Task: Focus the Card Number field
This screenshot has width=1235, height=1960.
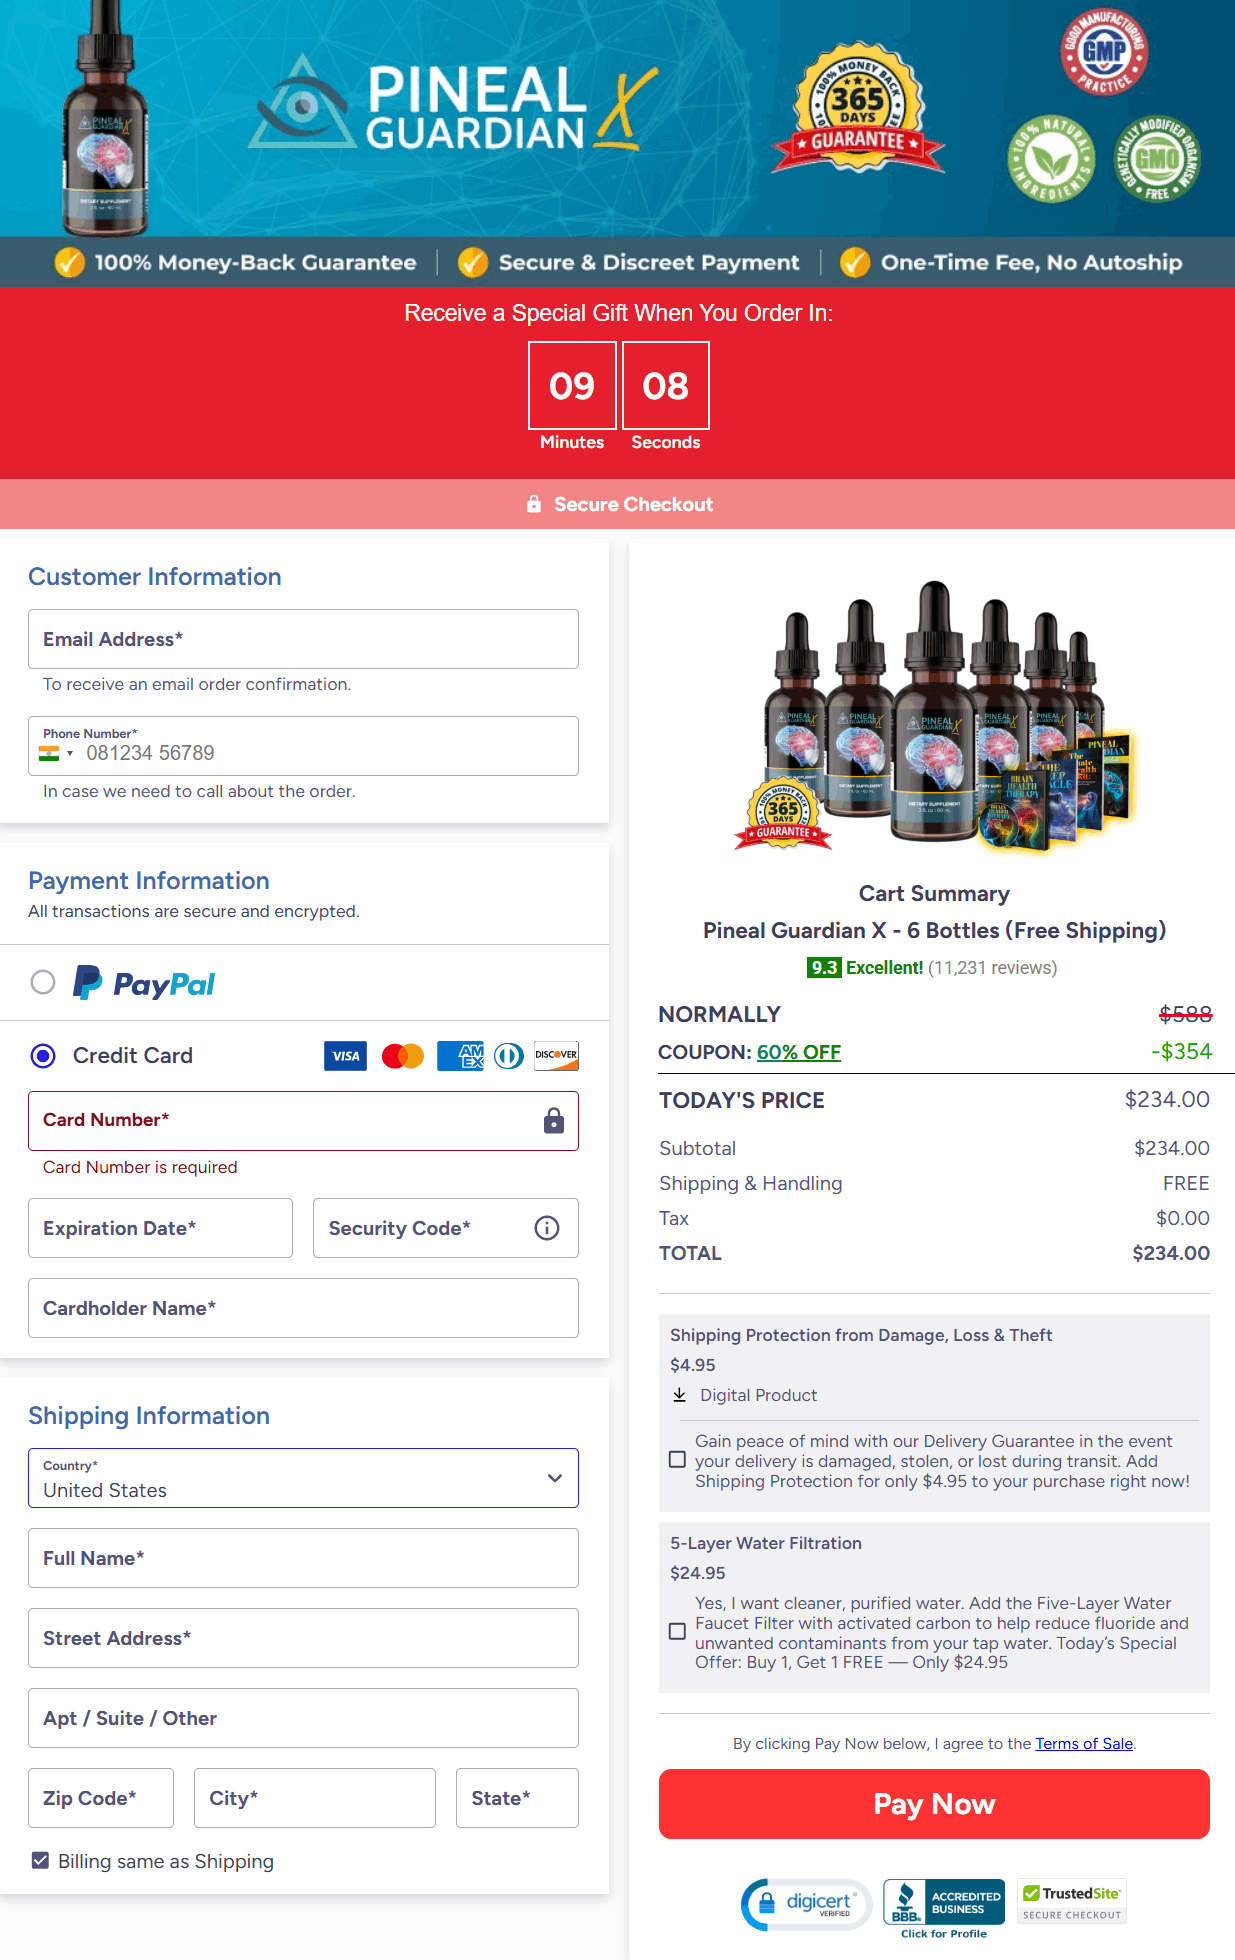Action: [303, 1121]
